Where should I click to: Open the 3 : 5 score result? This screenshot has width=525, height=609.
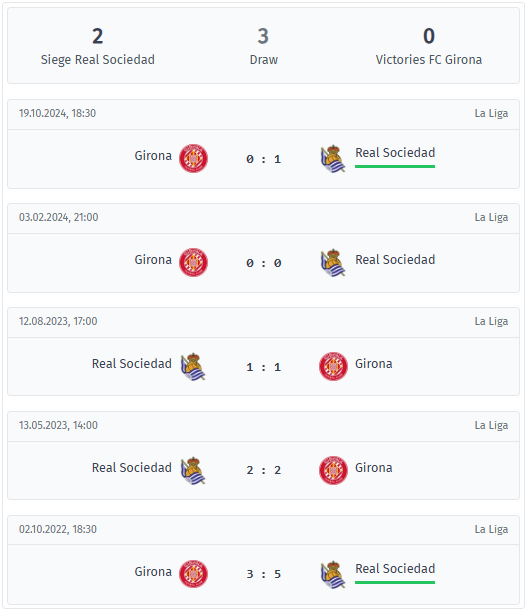click(x=263, y=574)
